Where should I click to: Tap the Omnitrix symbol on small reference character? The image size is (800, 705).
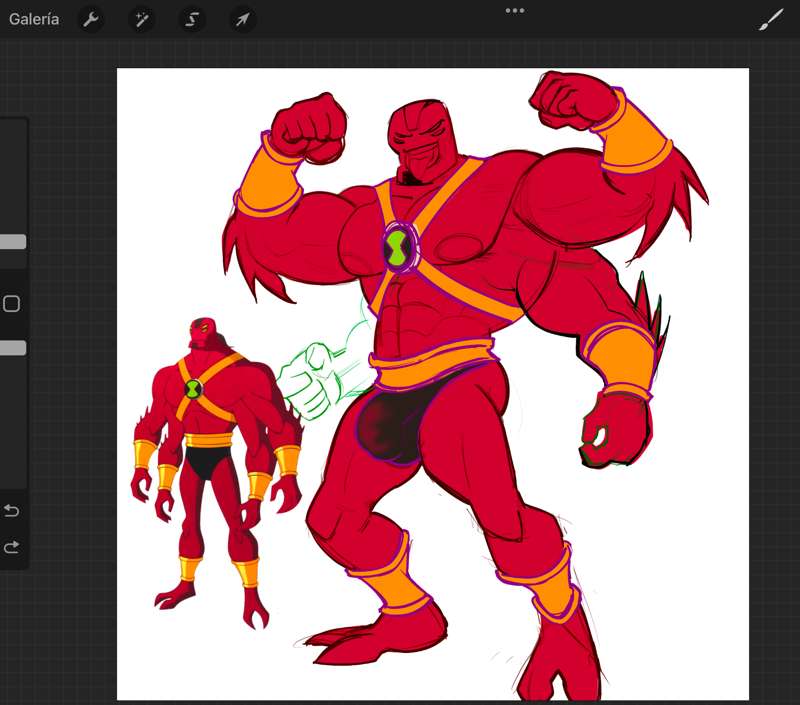click(x=192, y=388)
